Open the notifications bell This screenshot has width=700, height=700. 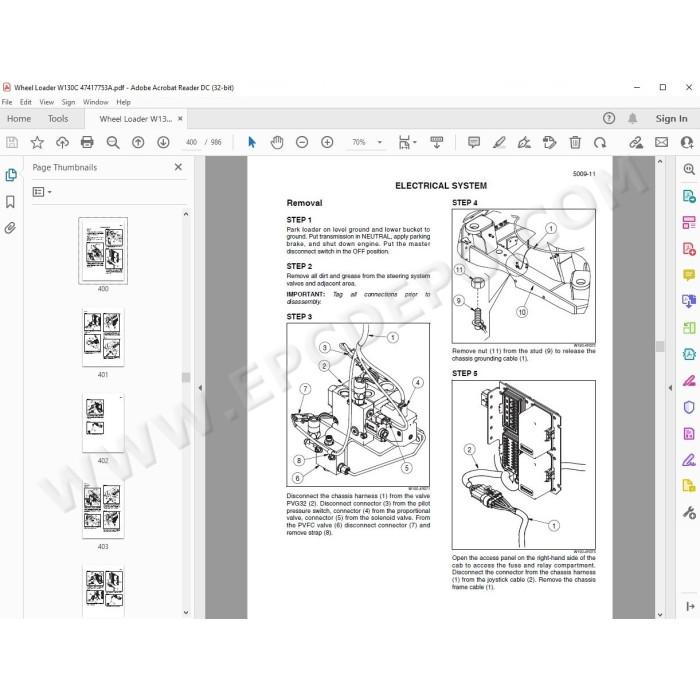(633, 118)
